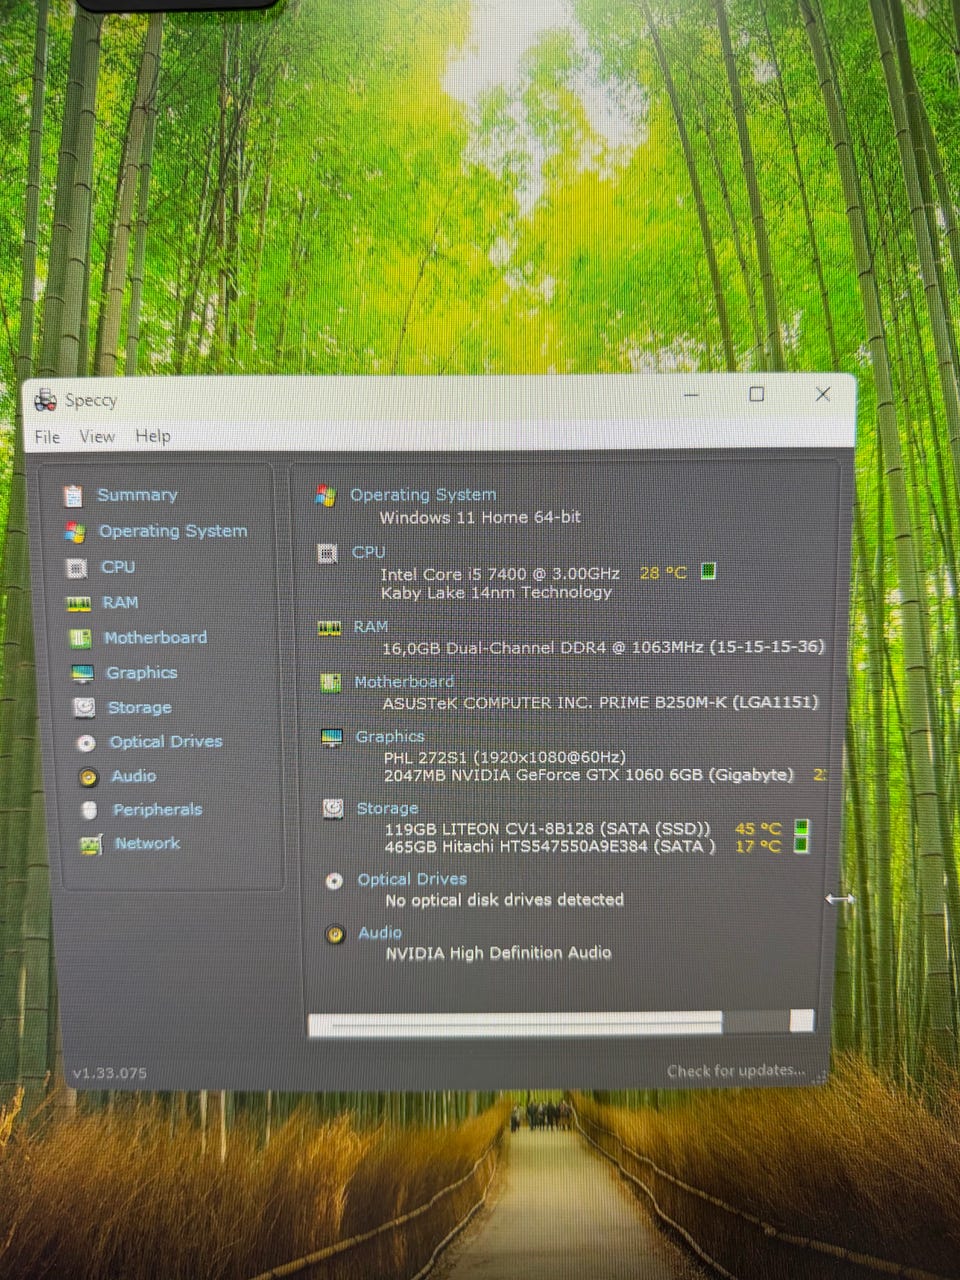The height and width of the screenshot is (1280, 960).
Task: Select the Graphics monitor icon in sidebar
Action: tap(82, 674)
